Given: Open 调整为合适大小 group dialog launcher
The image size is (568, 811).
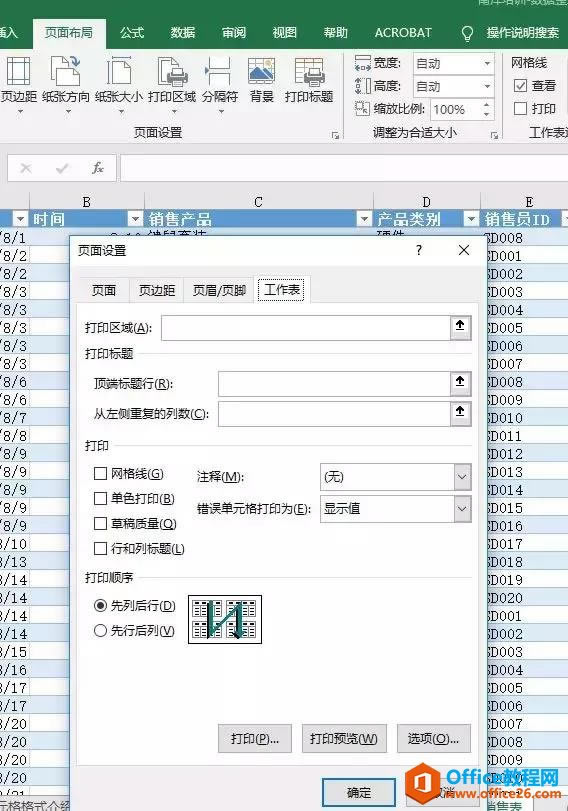Looking at the screenshot, I should [x=494, y=135].
